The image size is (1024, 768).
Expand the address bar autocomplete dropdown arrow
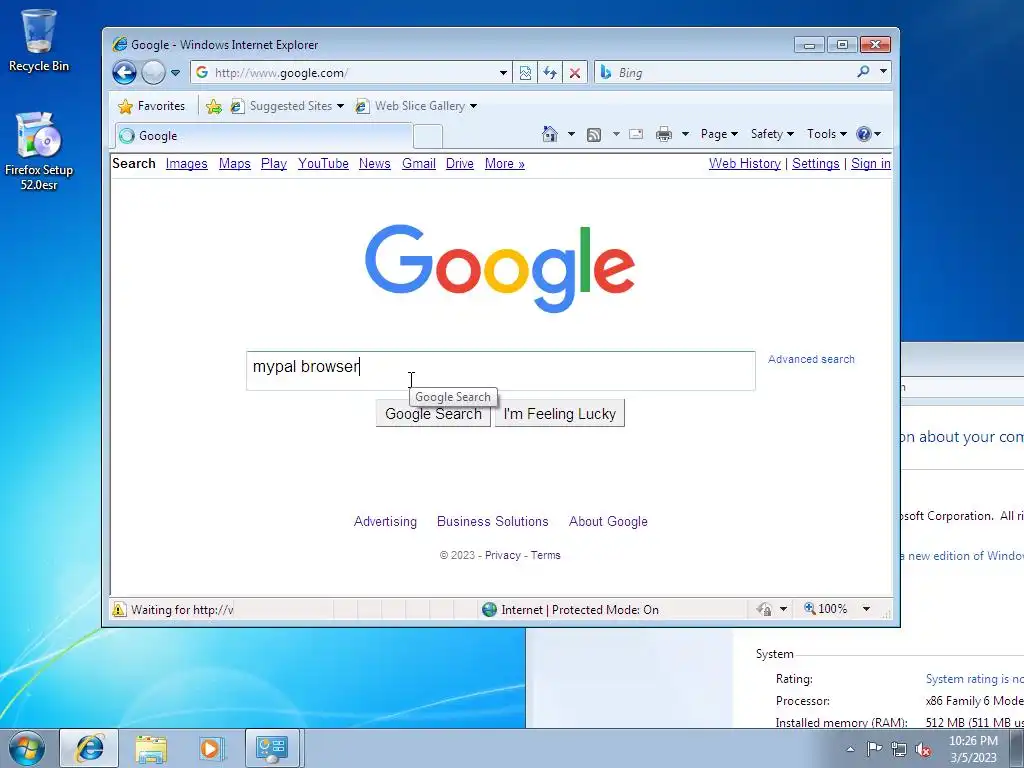click(503, 72)
